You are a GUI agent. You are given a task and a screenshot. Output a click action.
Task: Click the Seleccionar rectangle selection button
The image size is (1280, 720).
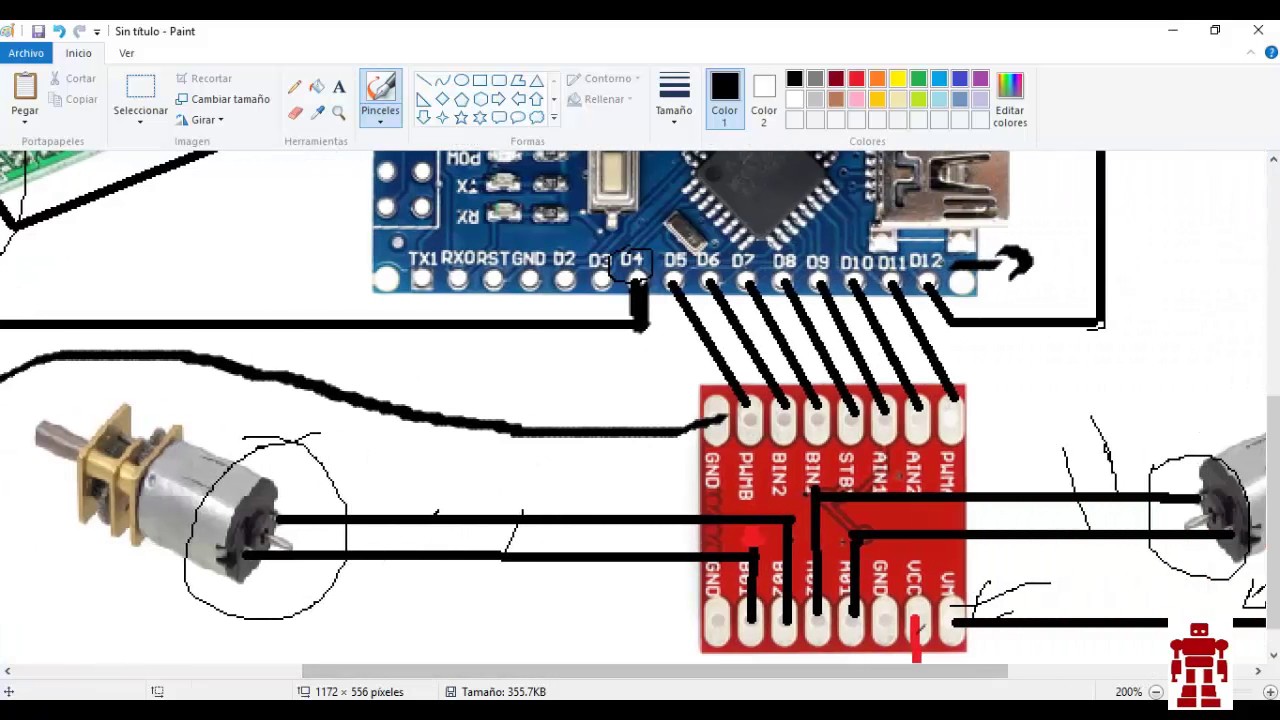click(x=140, y=92)
